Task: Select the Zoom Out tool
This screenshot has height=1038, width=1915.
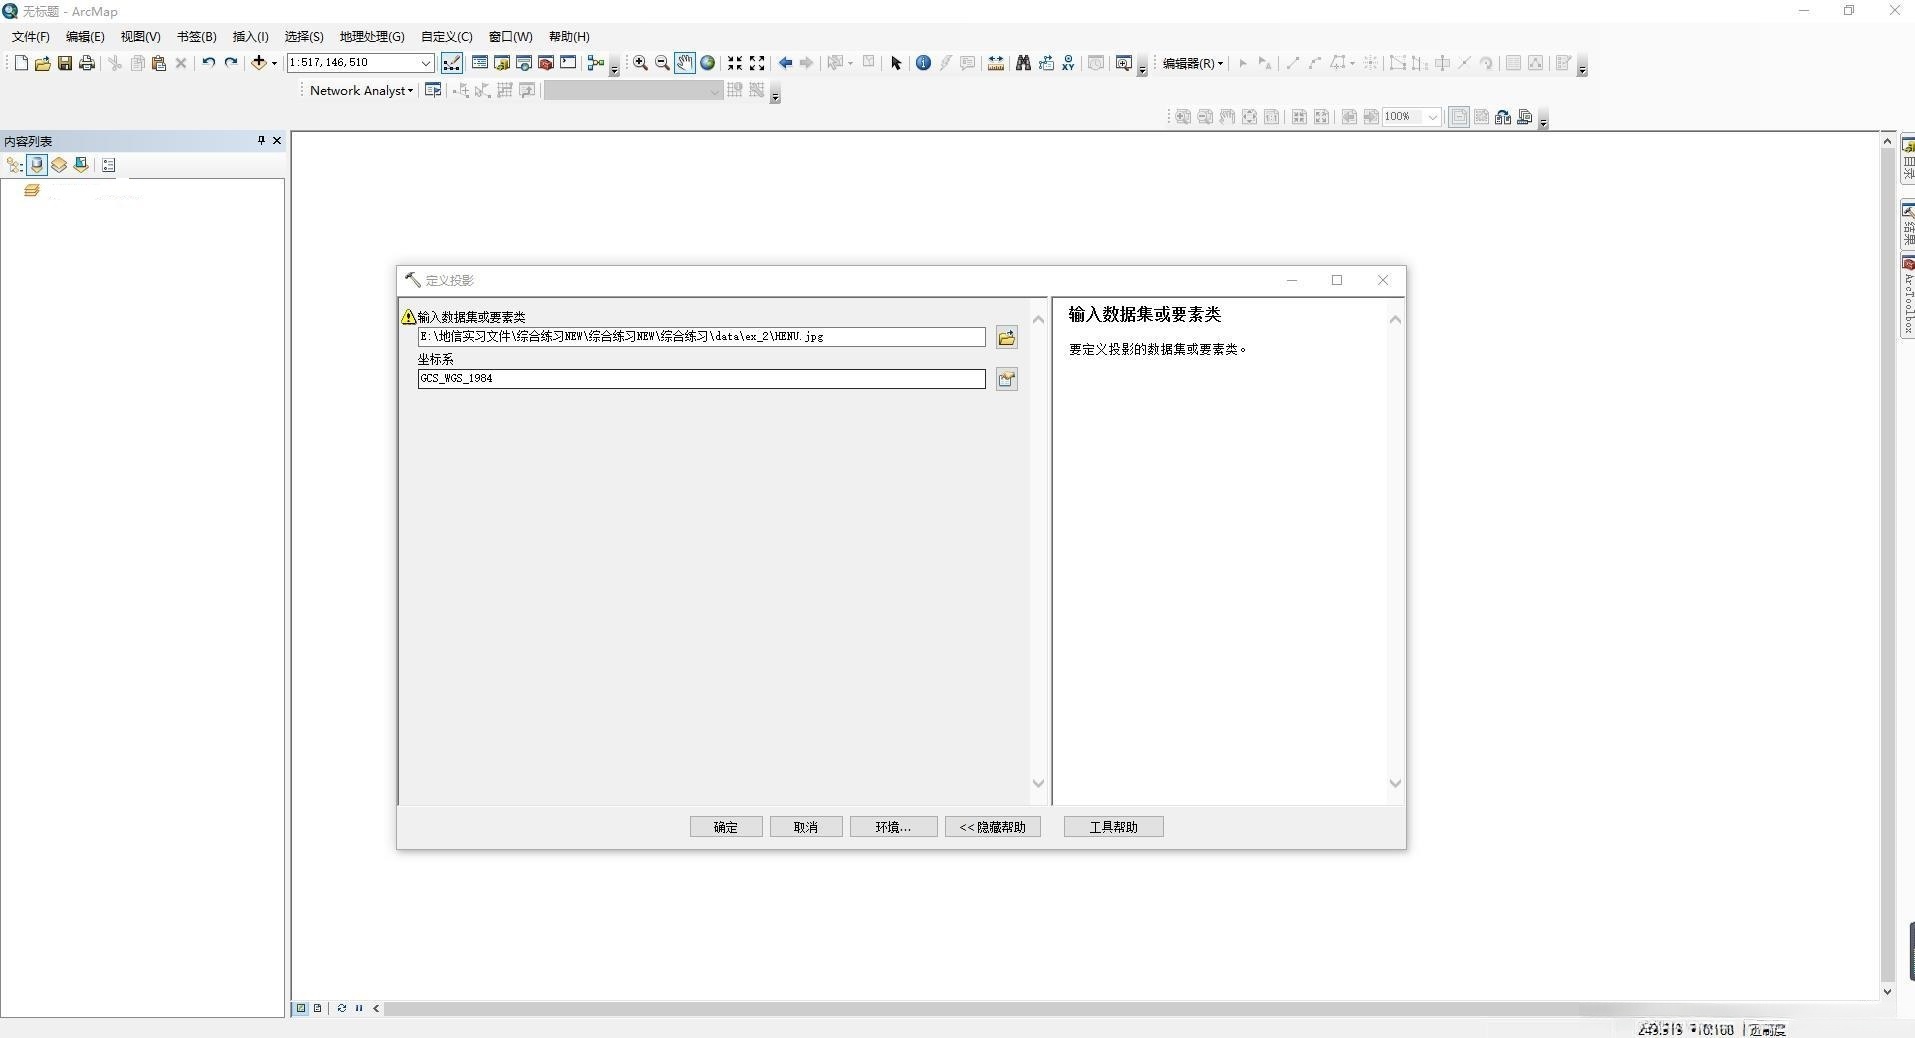Action: (662, 63)
